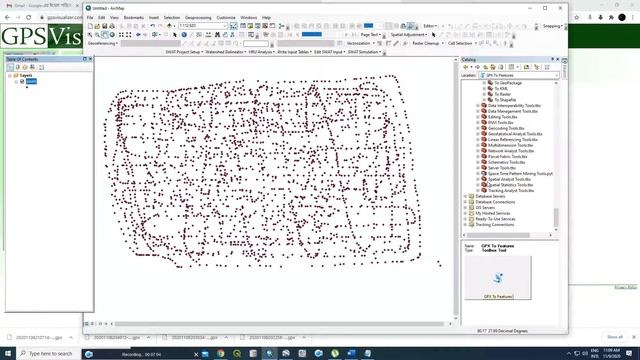Click the Full Extent globe icon
This screenshot has width=640, height=360.
tap(112, 35)
